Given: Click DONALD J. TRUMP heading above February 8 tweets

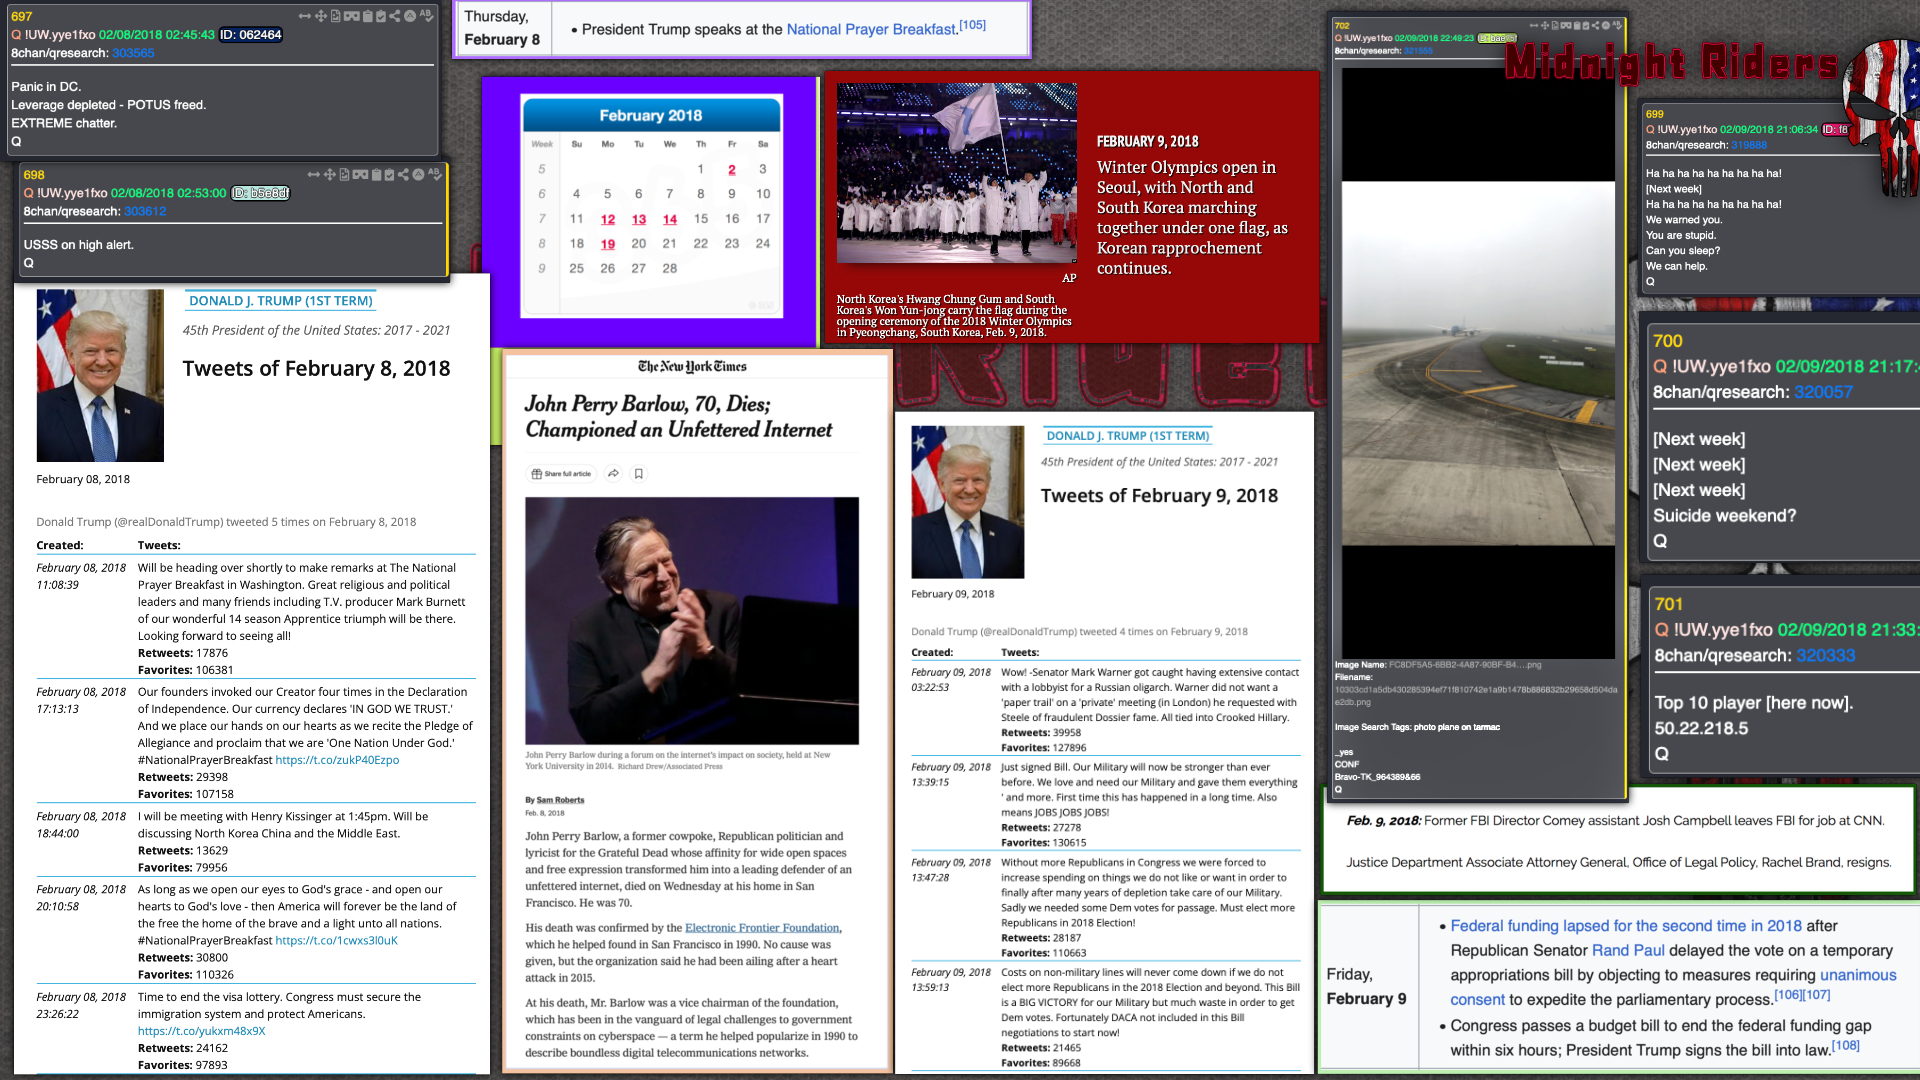Looking at the screenshot, I should click(x=281, y=301).
